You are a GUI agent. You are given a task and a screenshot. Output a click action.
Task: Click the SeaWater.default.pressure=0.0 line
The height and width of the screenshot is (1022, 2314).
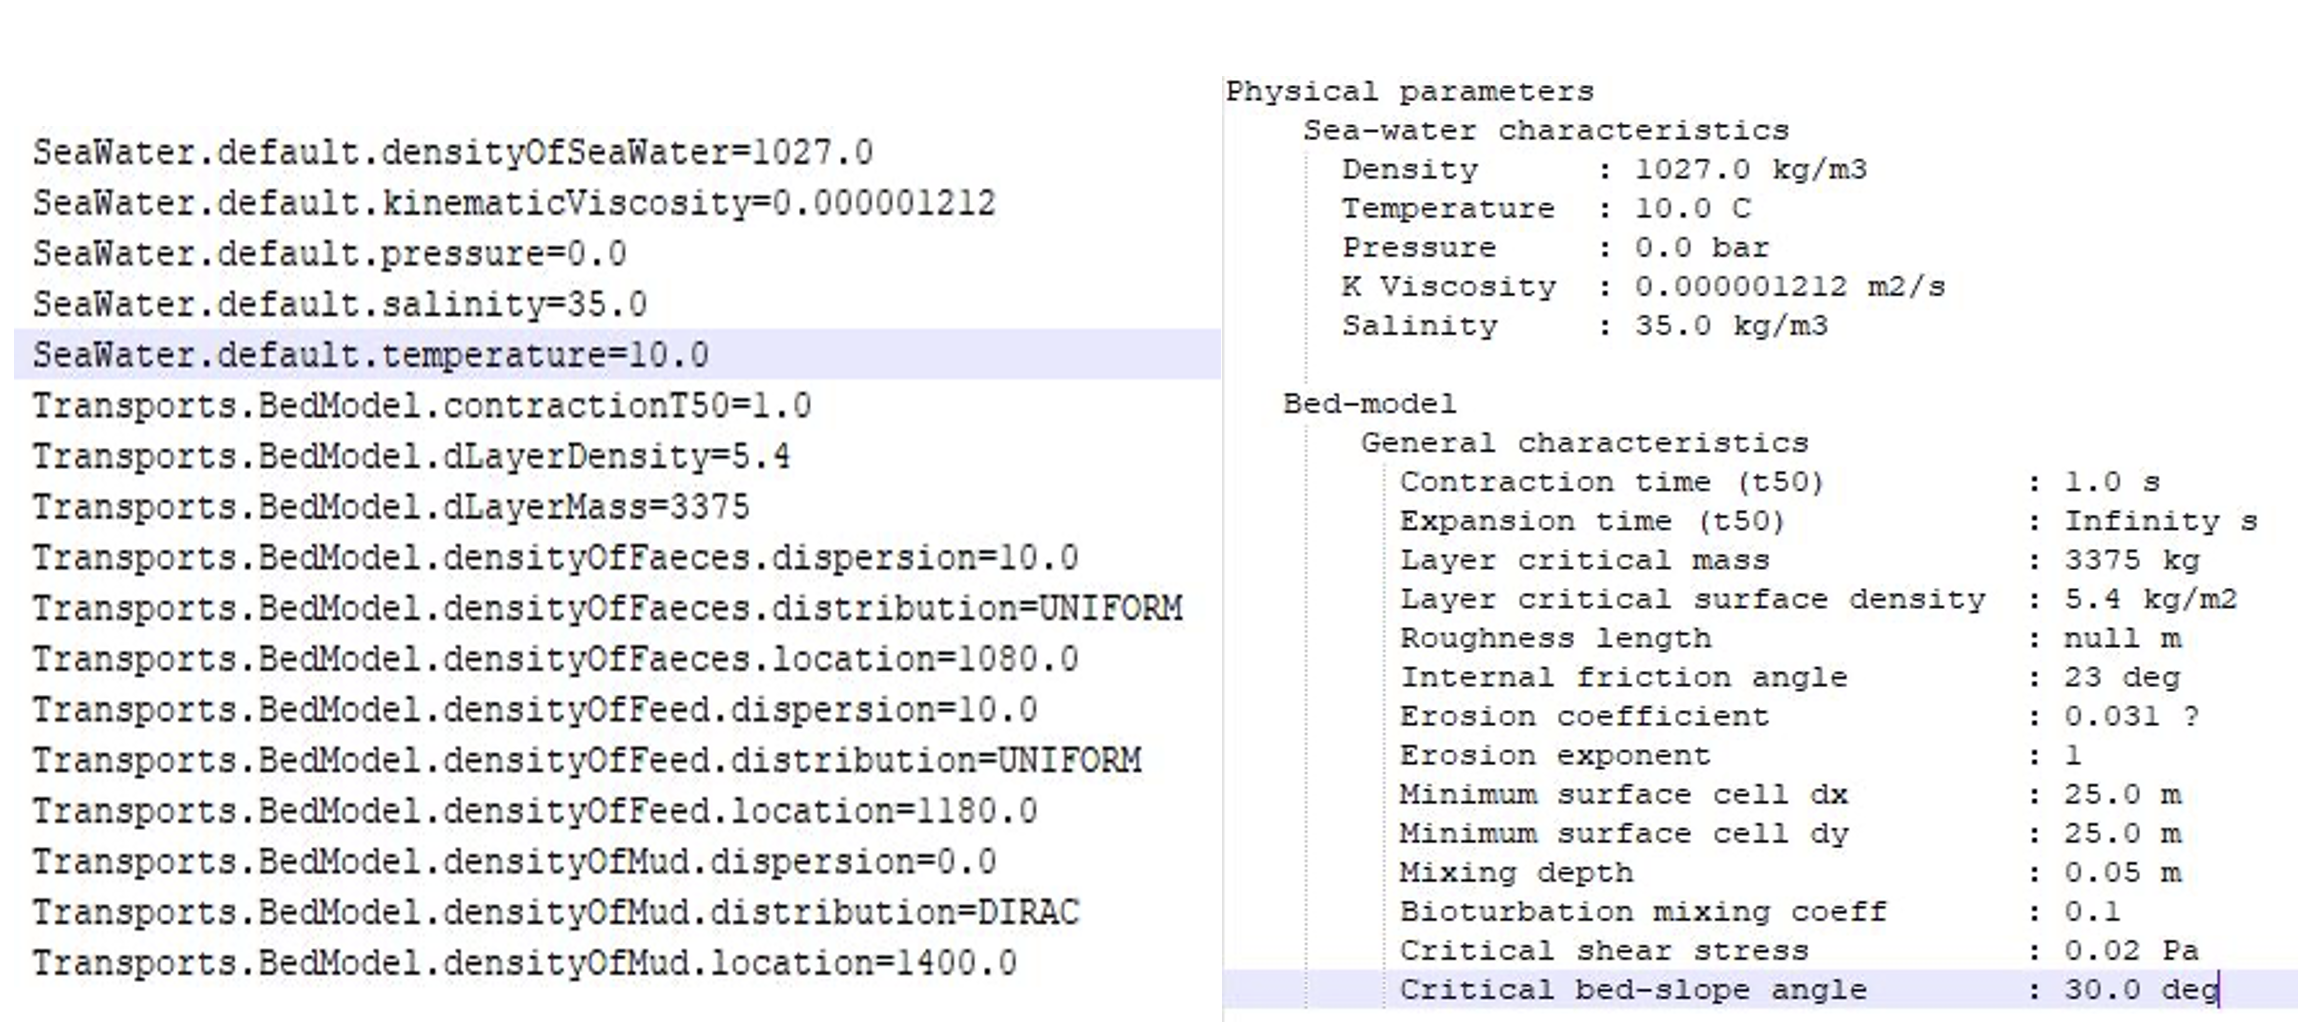click(x=329, y=254)
